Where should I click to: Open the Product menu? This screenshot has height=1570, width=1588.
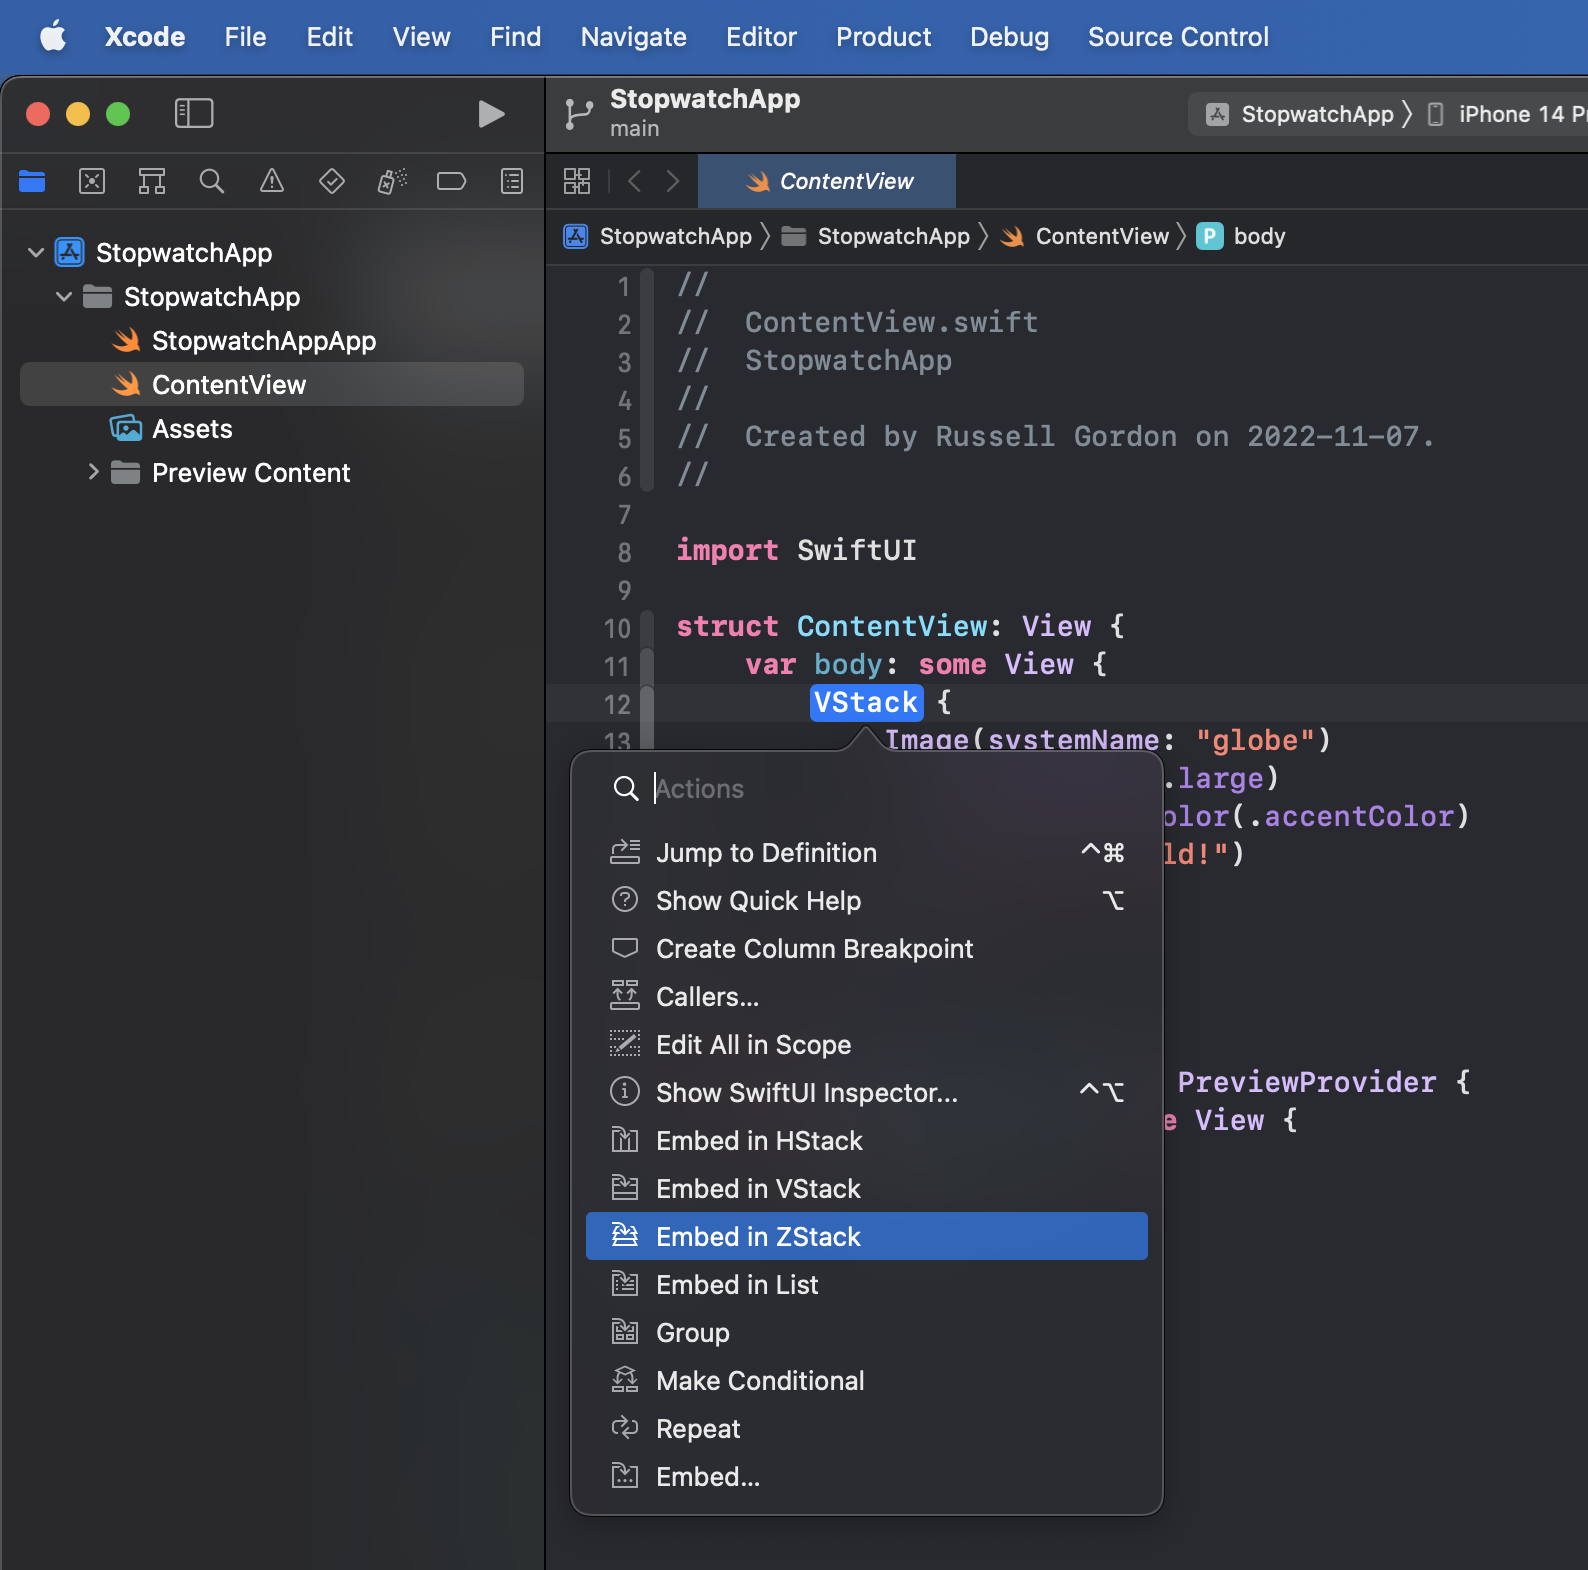[883, 37]
